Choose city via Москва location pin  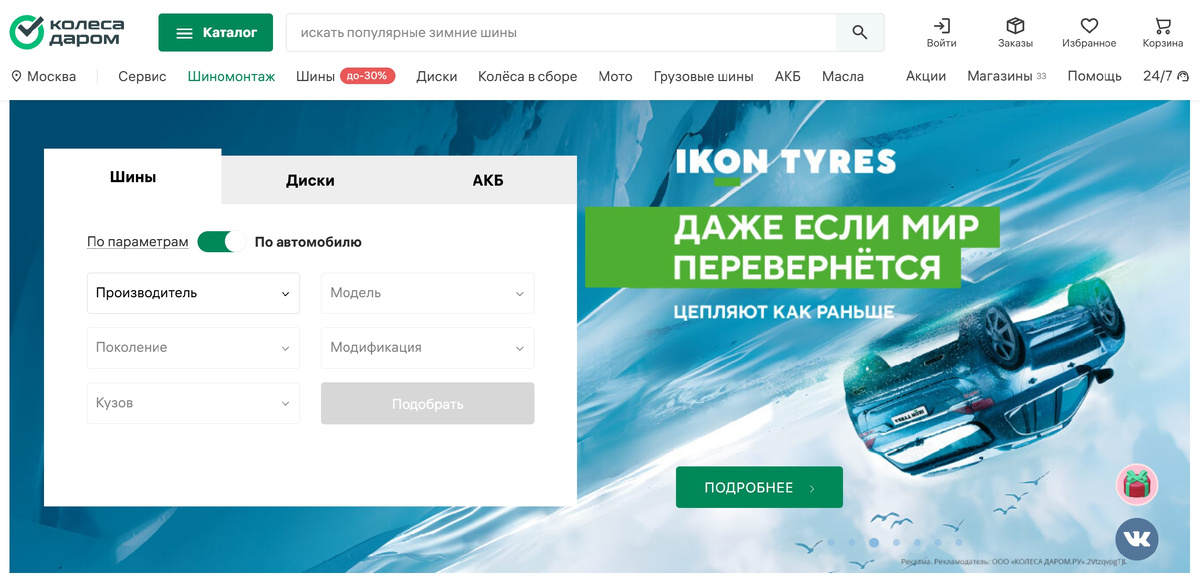(x=43, y=76)
